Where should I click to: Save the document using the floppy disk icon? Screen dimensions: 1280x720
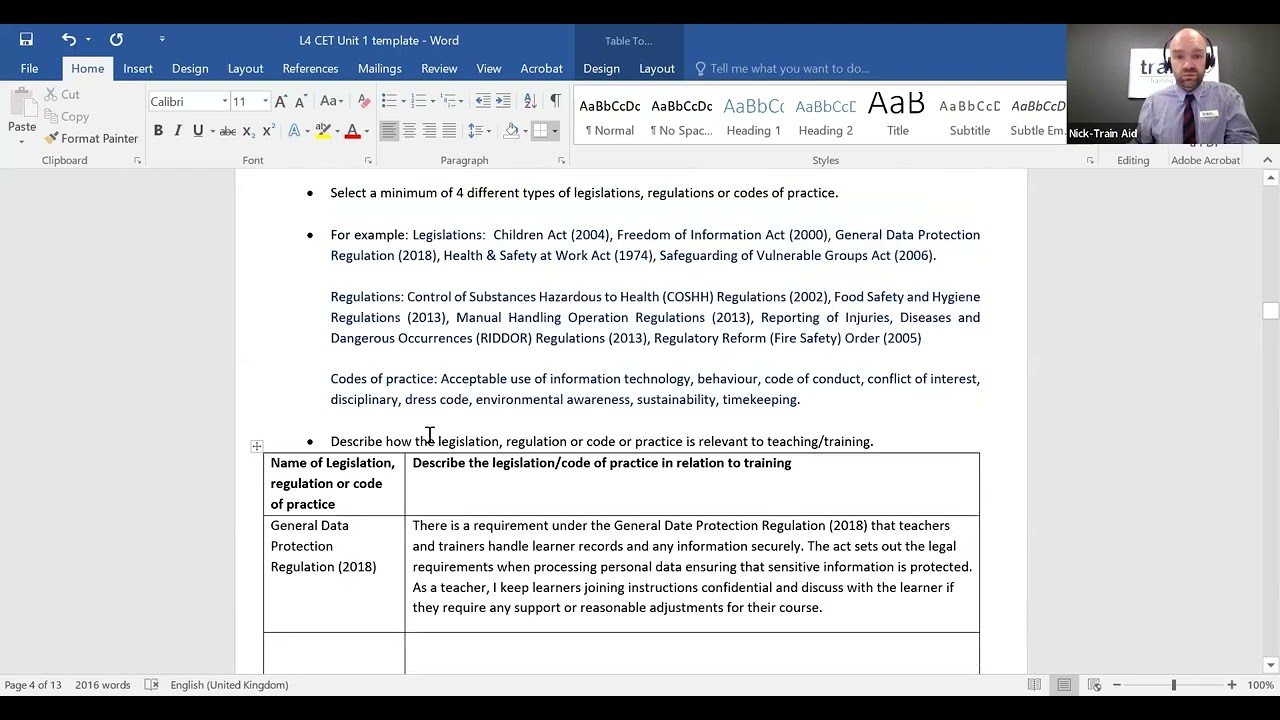(26, 40)
